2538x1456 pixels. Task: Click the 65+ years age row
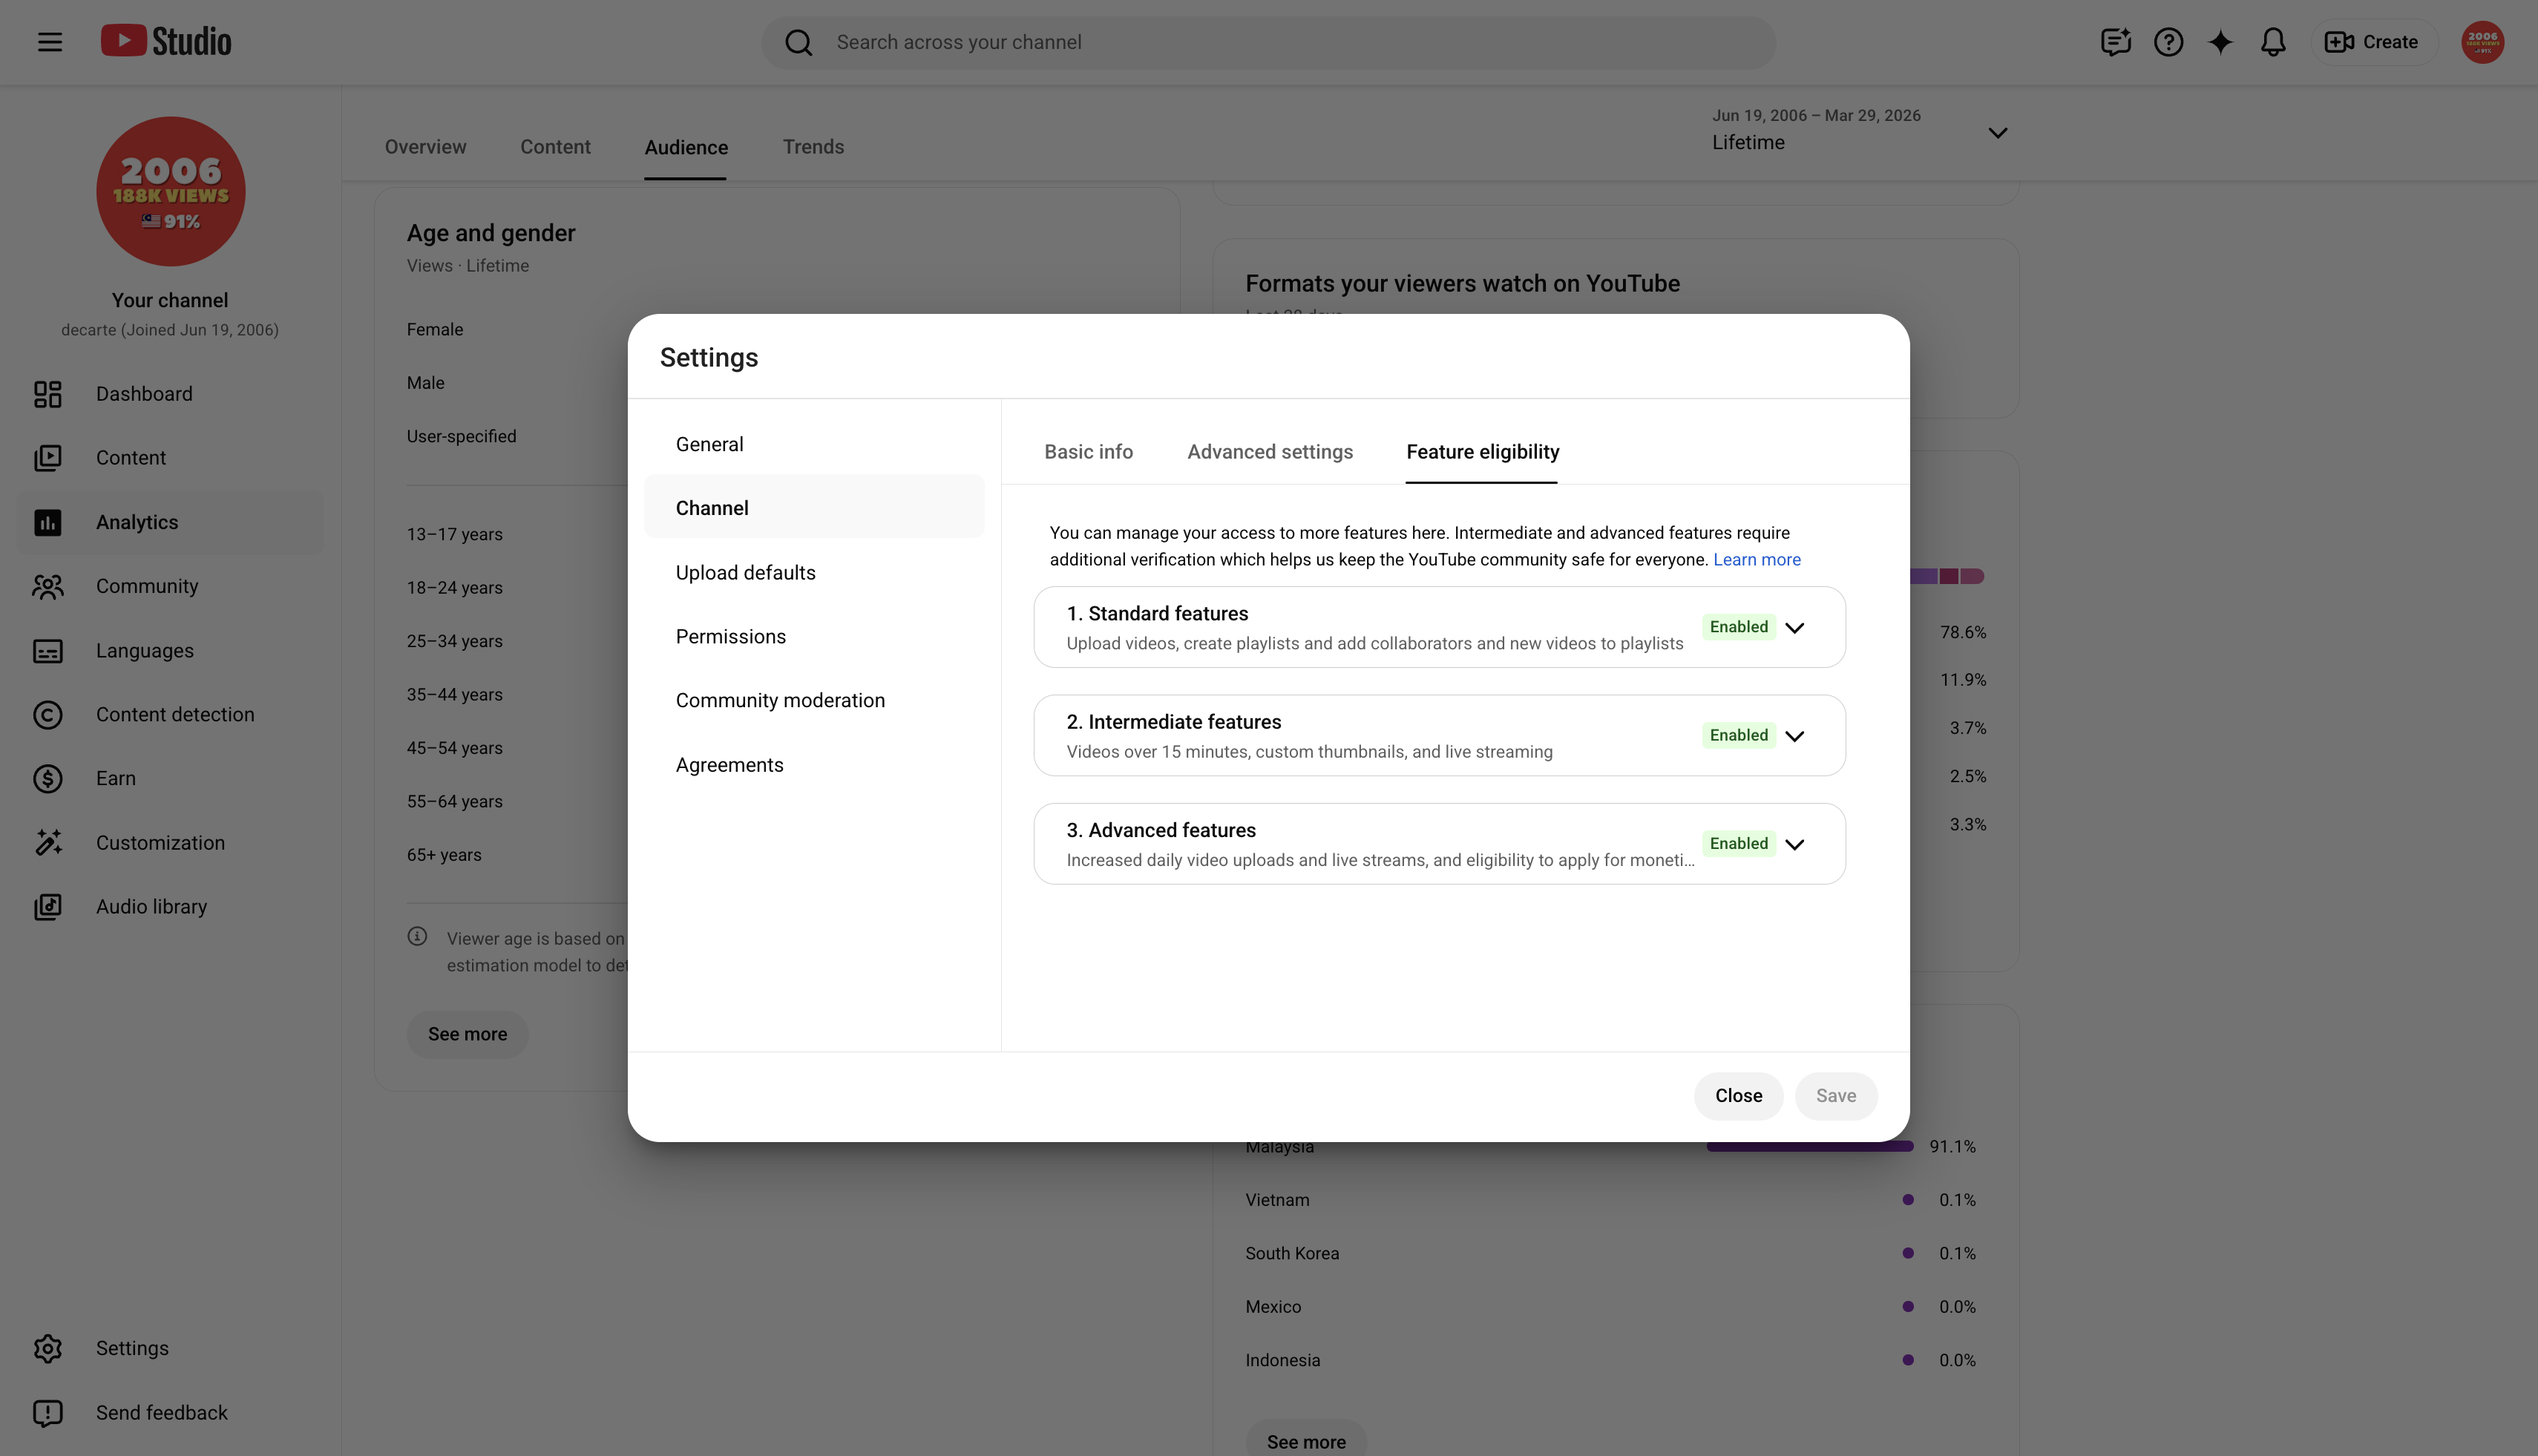pos(516,855)
